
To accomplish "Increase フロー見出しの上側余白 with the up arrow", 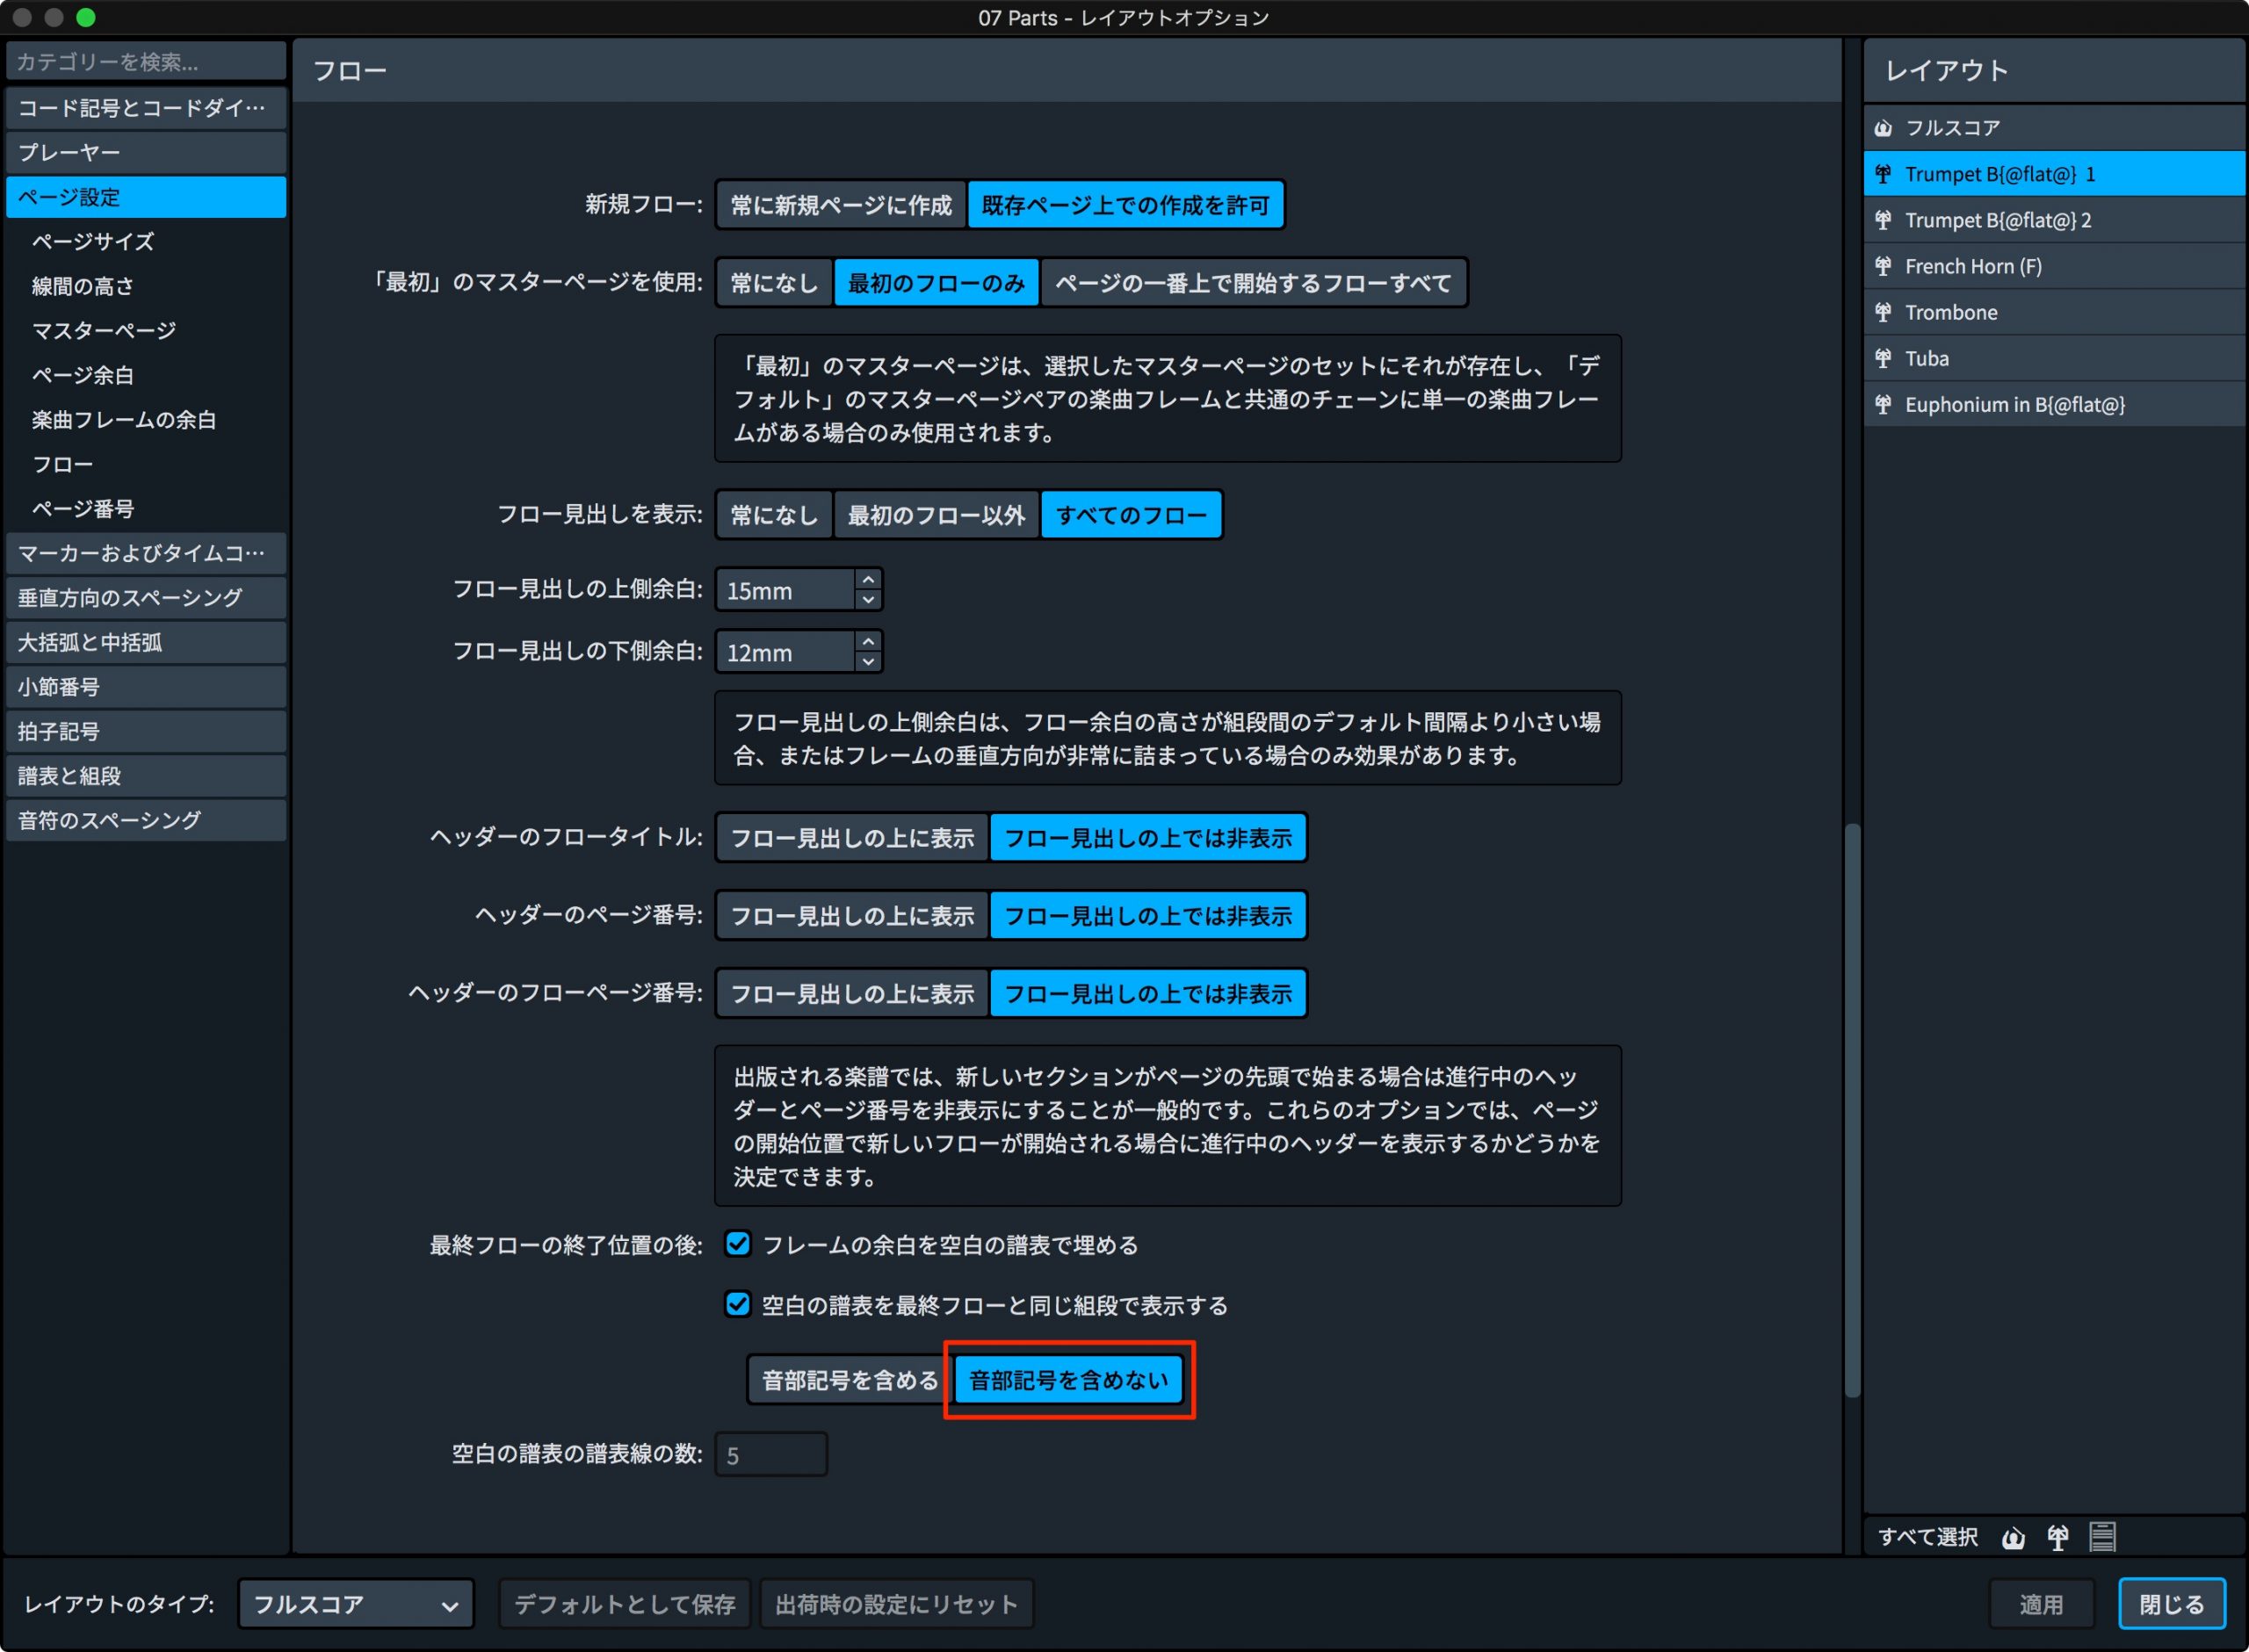I will pos(868,580).
